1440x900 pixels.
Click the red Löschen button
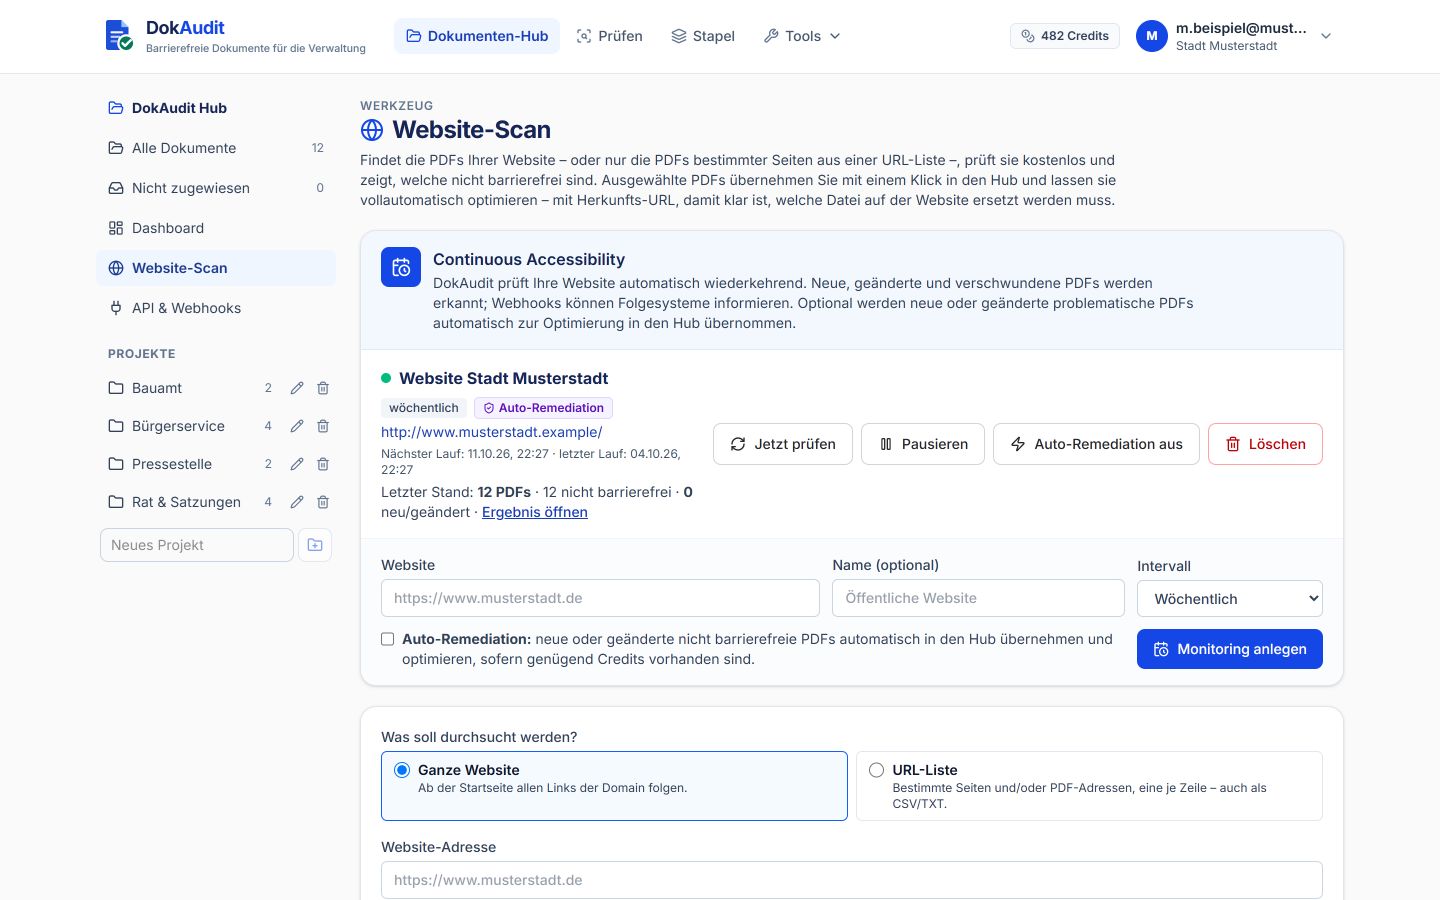[x=1265, y=444]
